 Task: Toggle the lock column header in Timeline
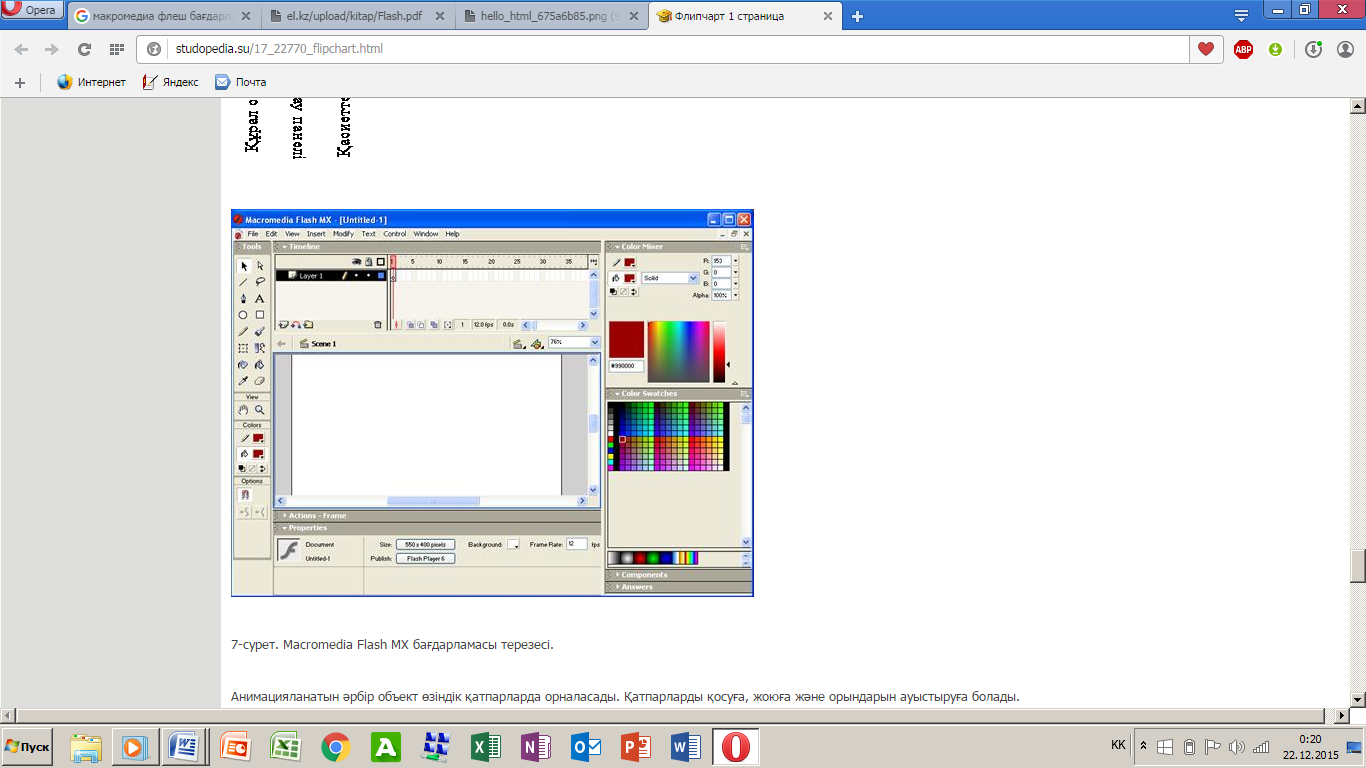369,262
